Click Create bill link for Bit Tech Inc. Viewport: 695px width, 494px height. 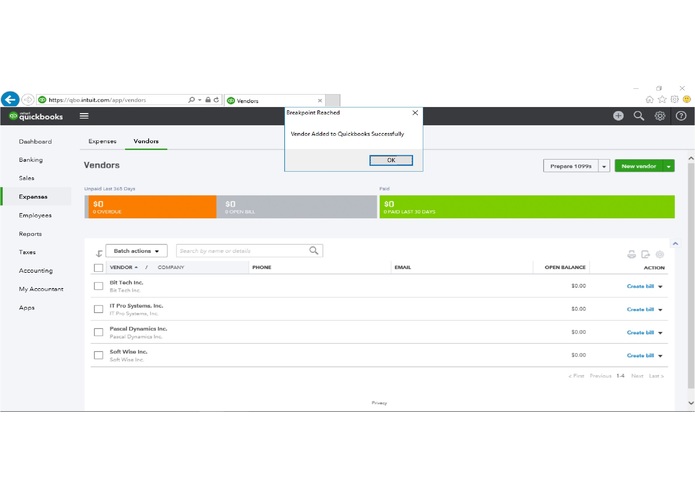pyautogui.click(x=640, y=286)
